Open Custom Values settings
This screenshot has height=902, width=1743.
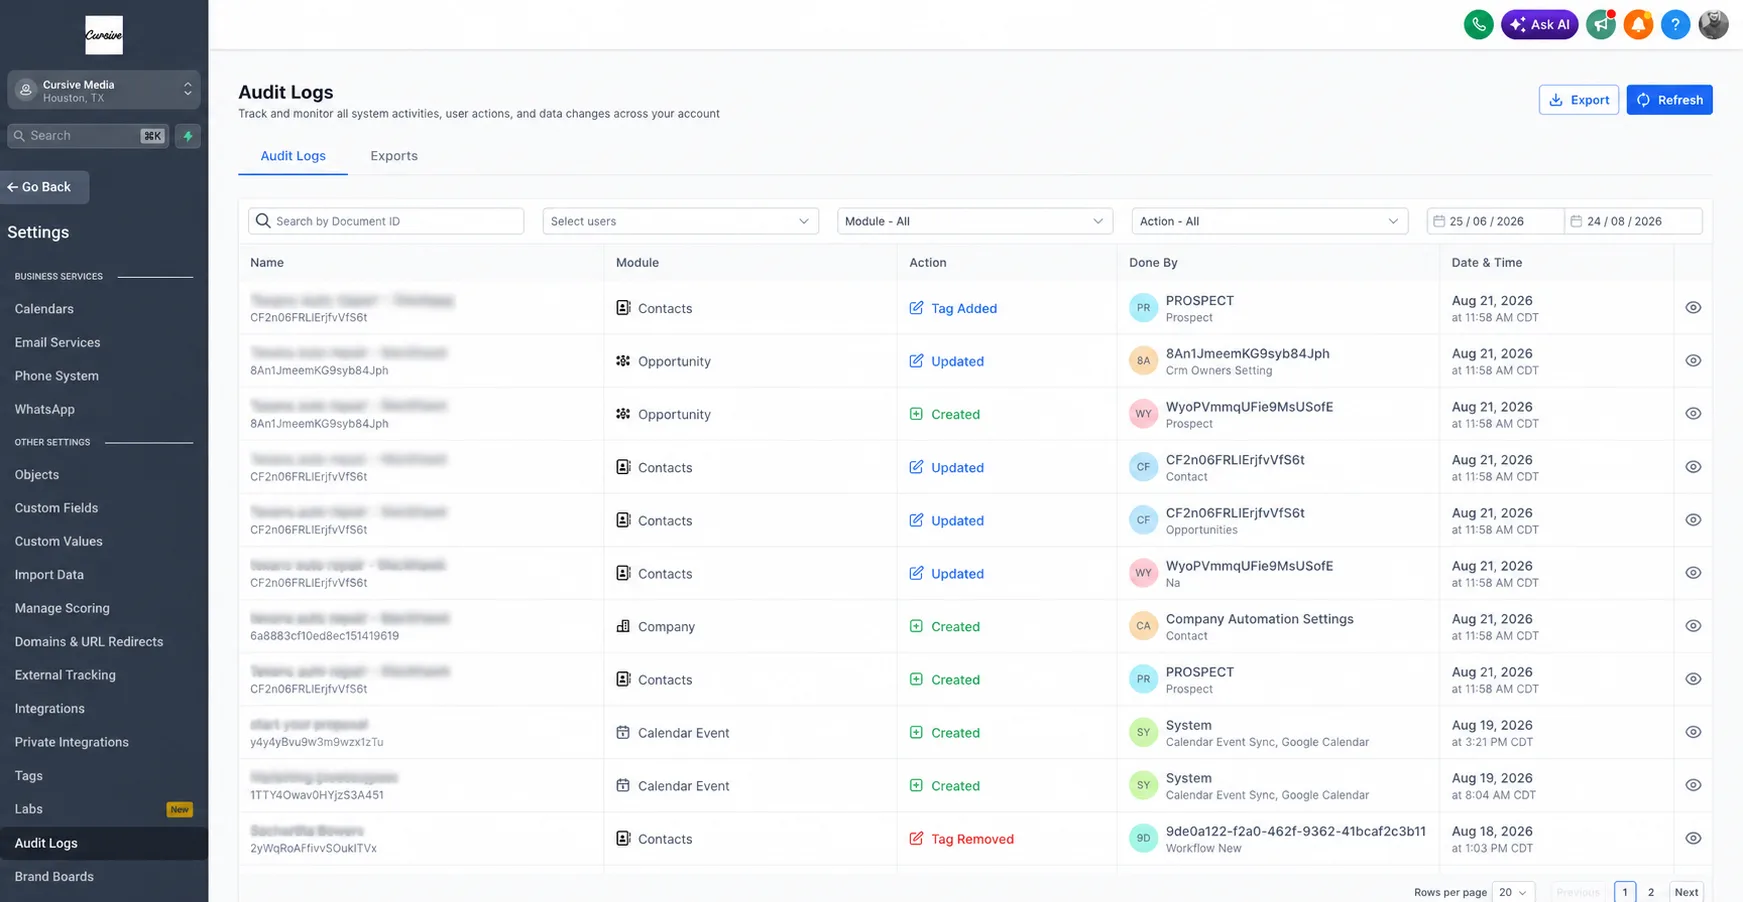click(x=58, y=541)
